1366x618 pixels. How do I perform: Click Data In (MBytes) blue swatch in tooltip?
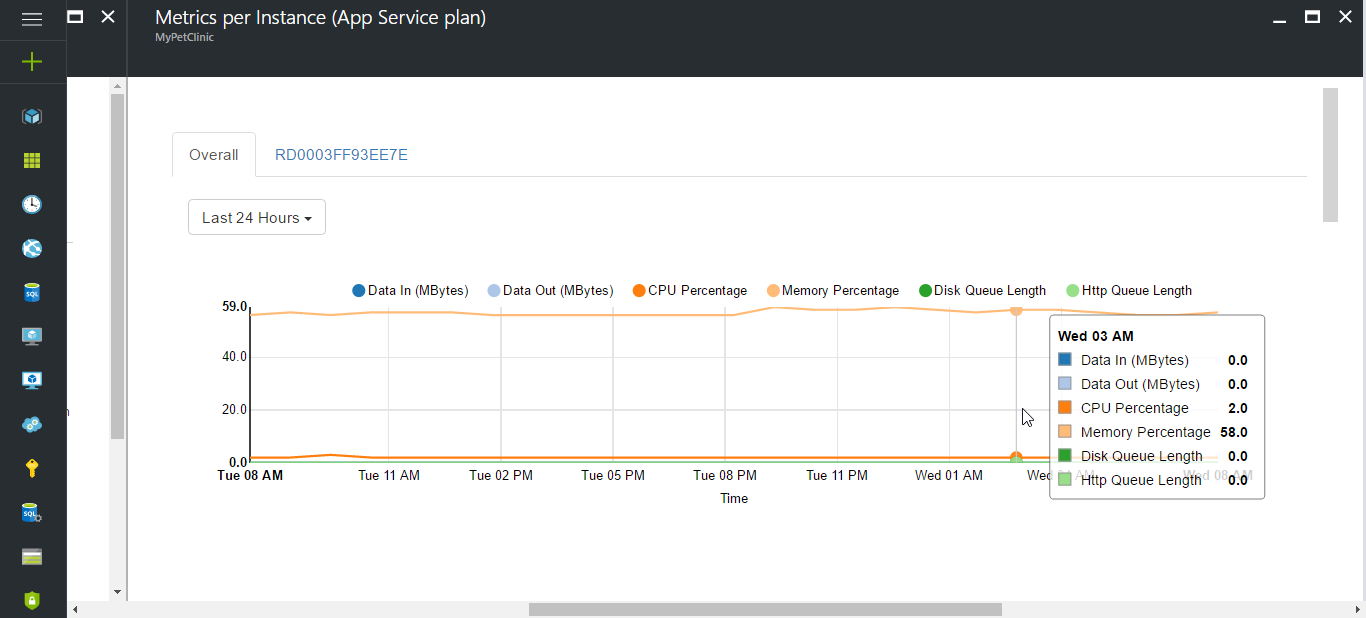tap(1065, 360)
